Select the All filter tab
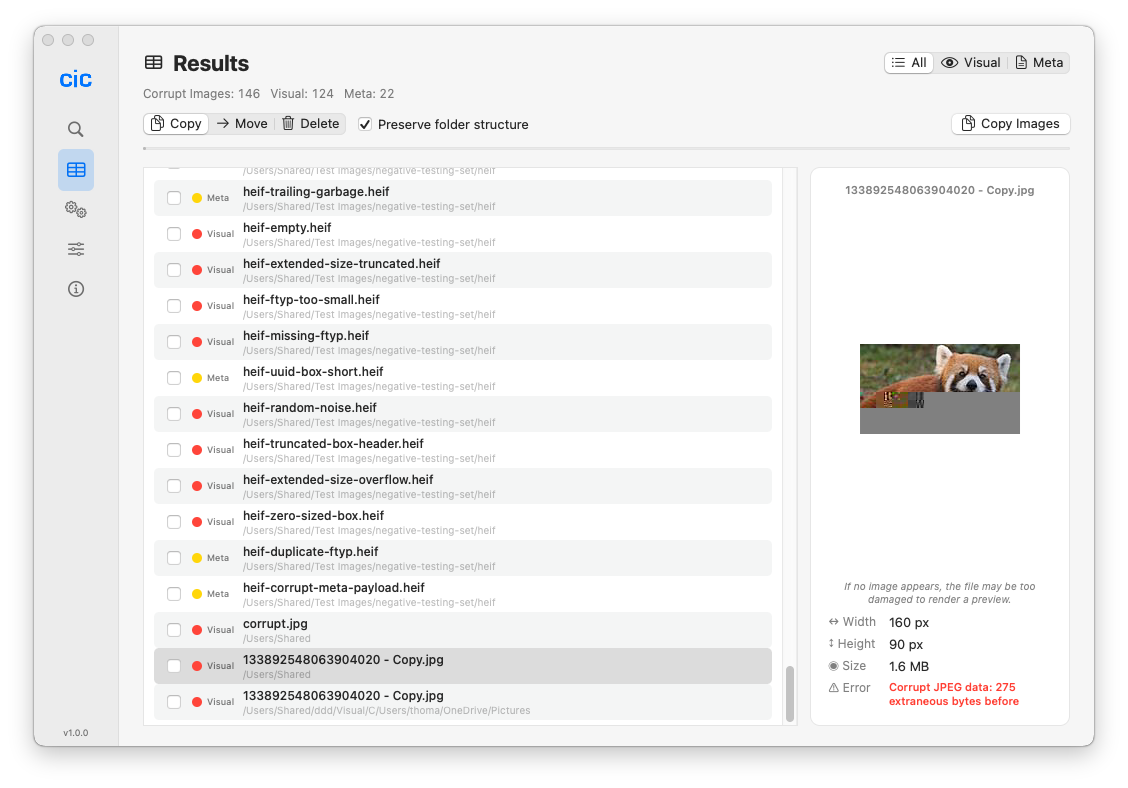The width and height of the screenshot is (1128, 788). (x=909, y=63)
